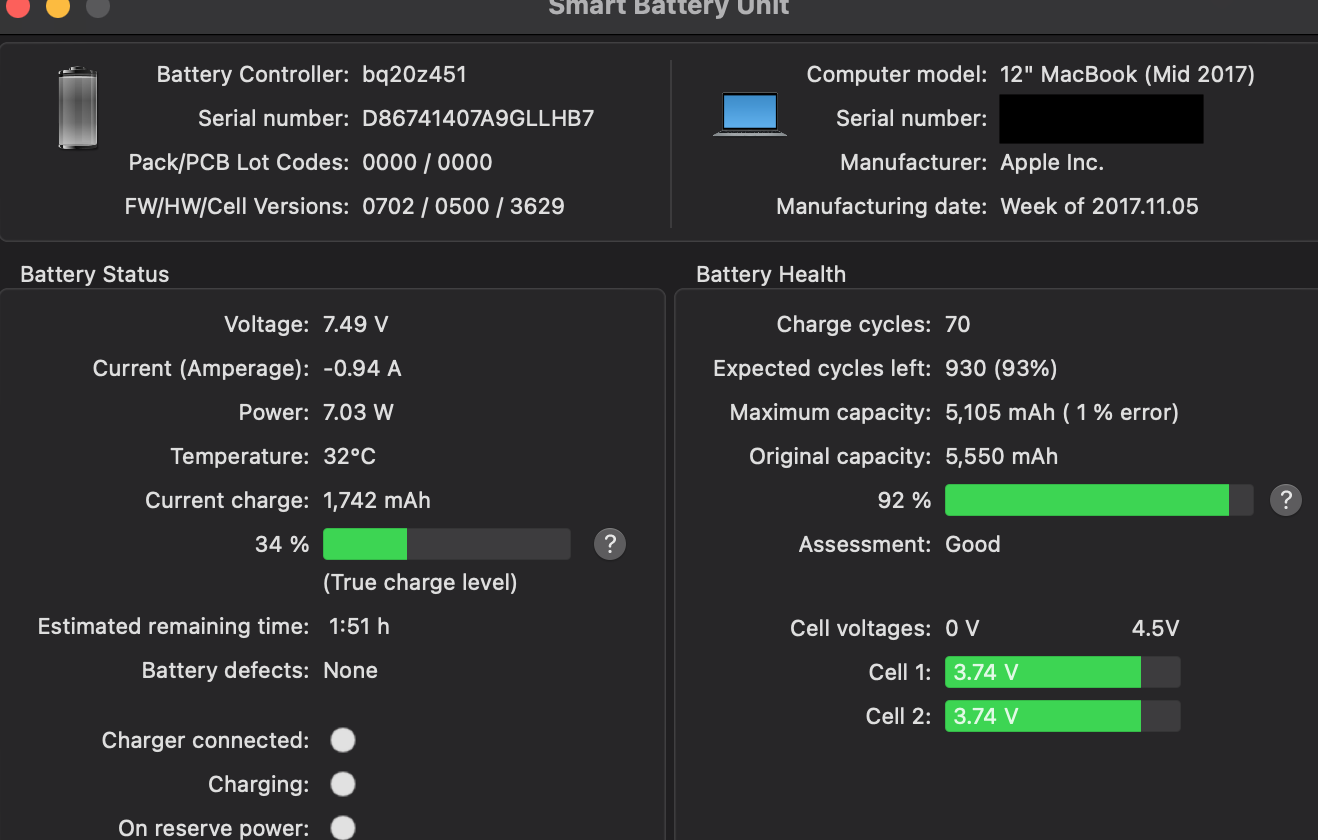This screenshot has height=840, width=1318.
Task: Click Maximum capacity value 5,105 mAh
Action: (1000, 412)
